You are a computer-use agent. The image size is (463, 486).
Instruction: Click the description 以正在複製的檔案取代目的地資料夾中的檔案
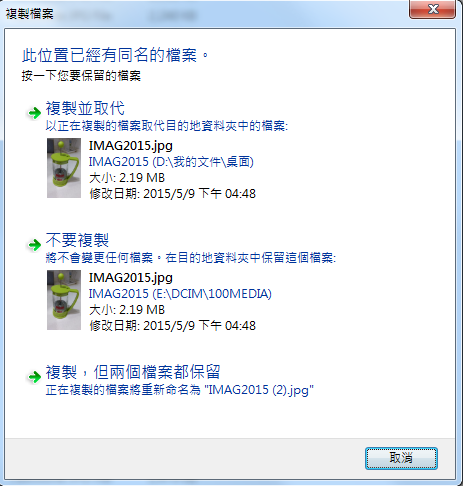167,126
